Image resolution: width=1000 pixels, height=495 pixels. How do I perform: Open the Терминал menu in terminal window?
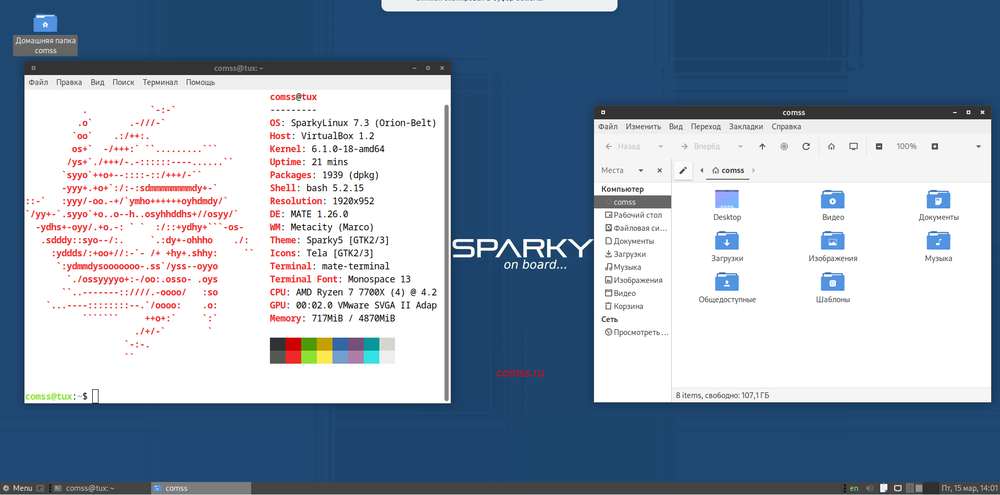(159, 82)
